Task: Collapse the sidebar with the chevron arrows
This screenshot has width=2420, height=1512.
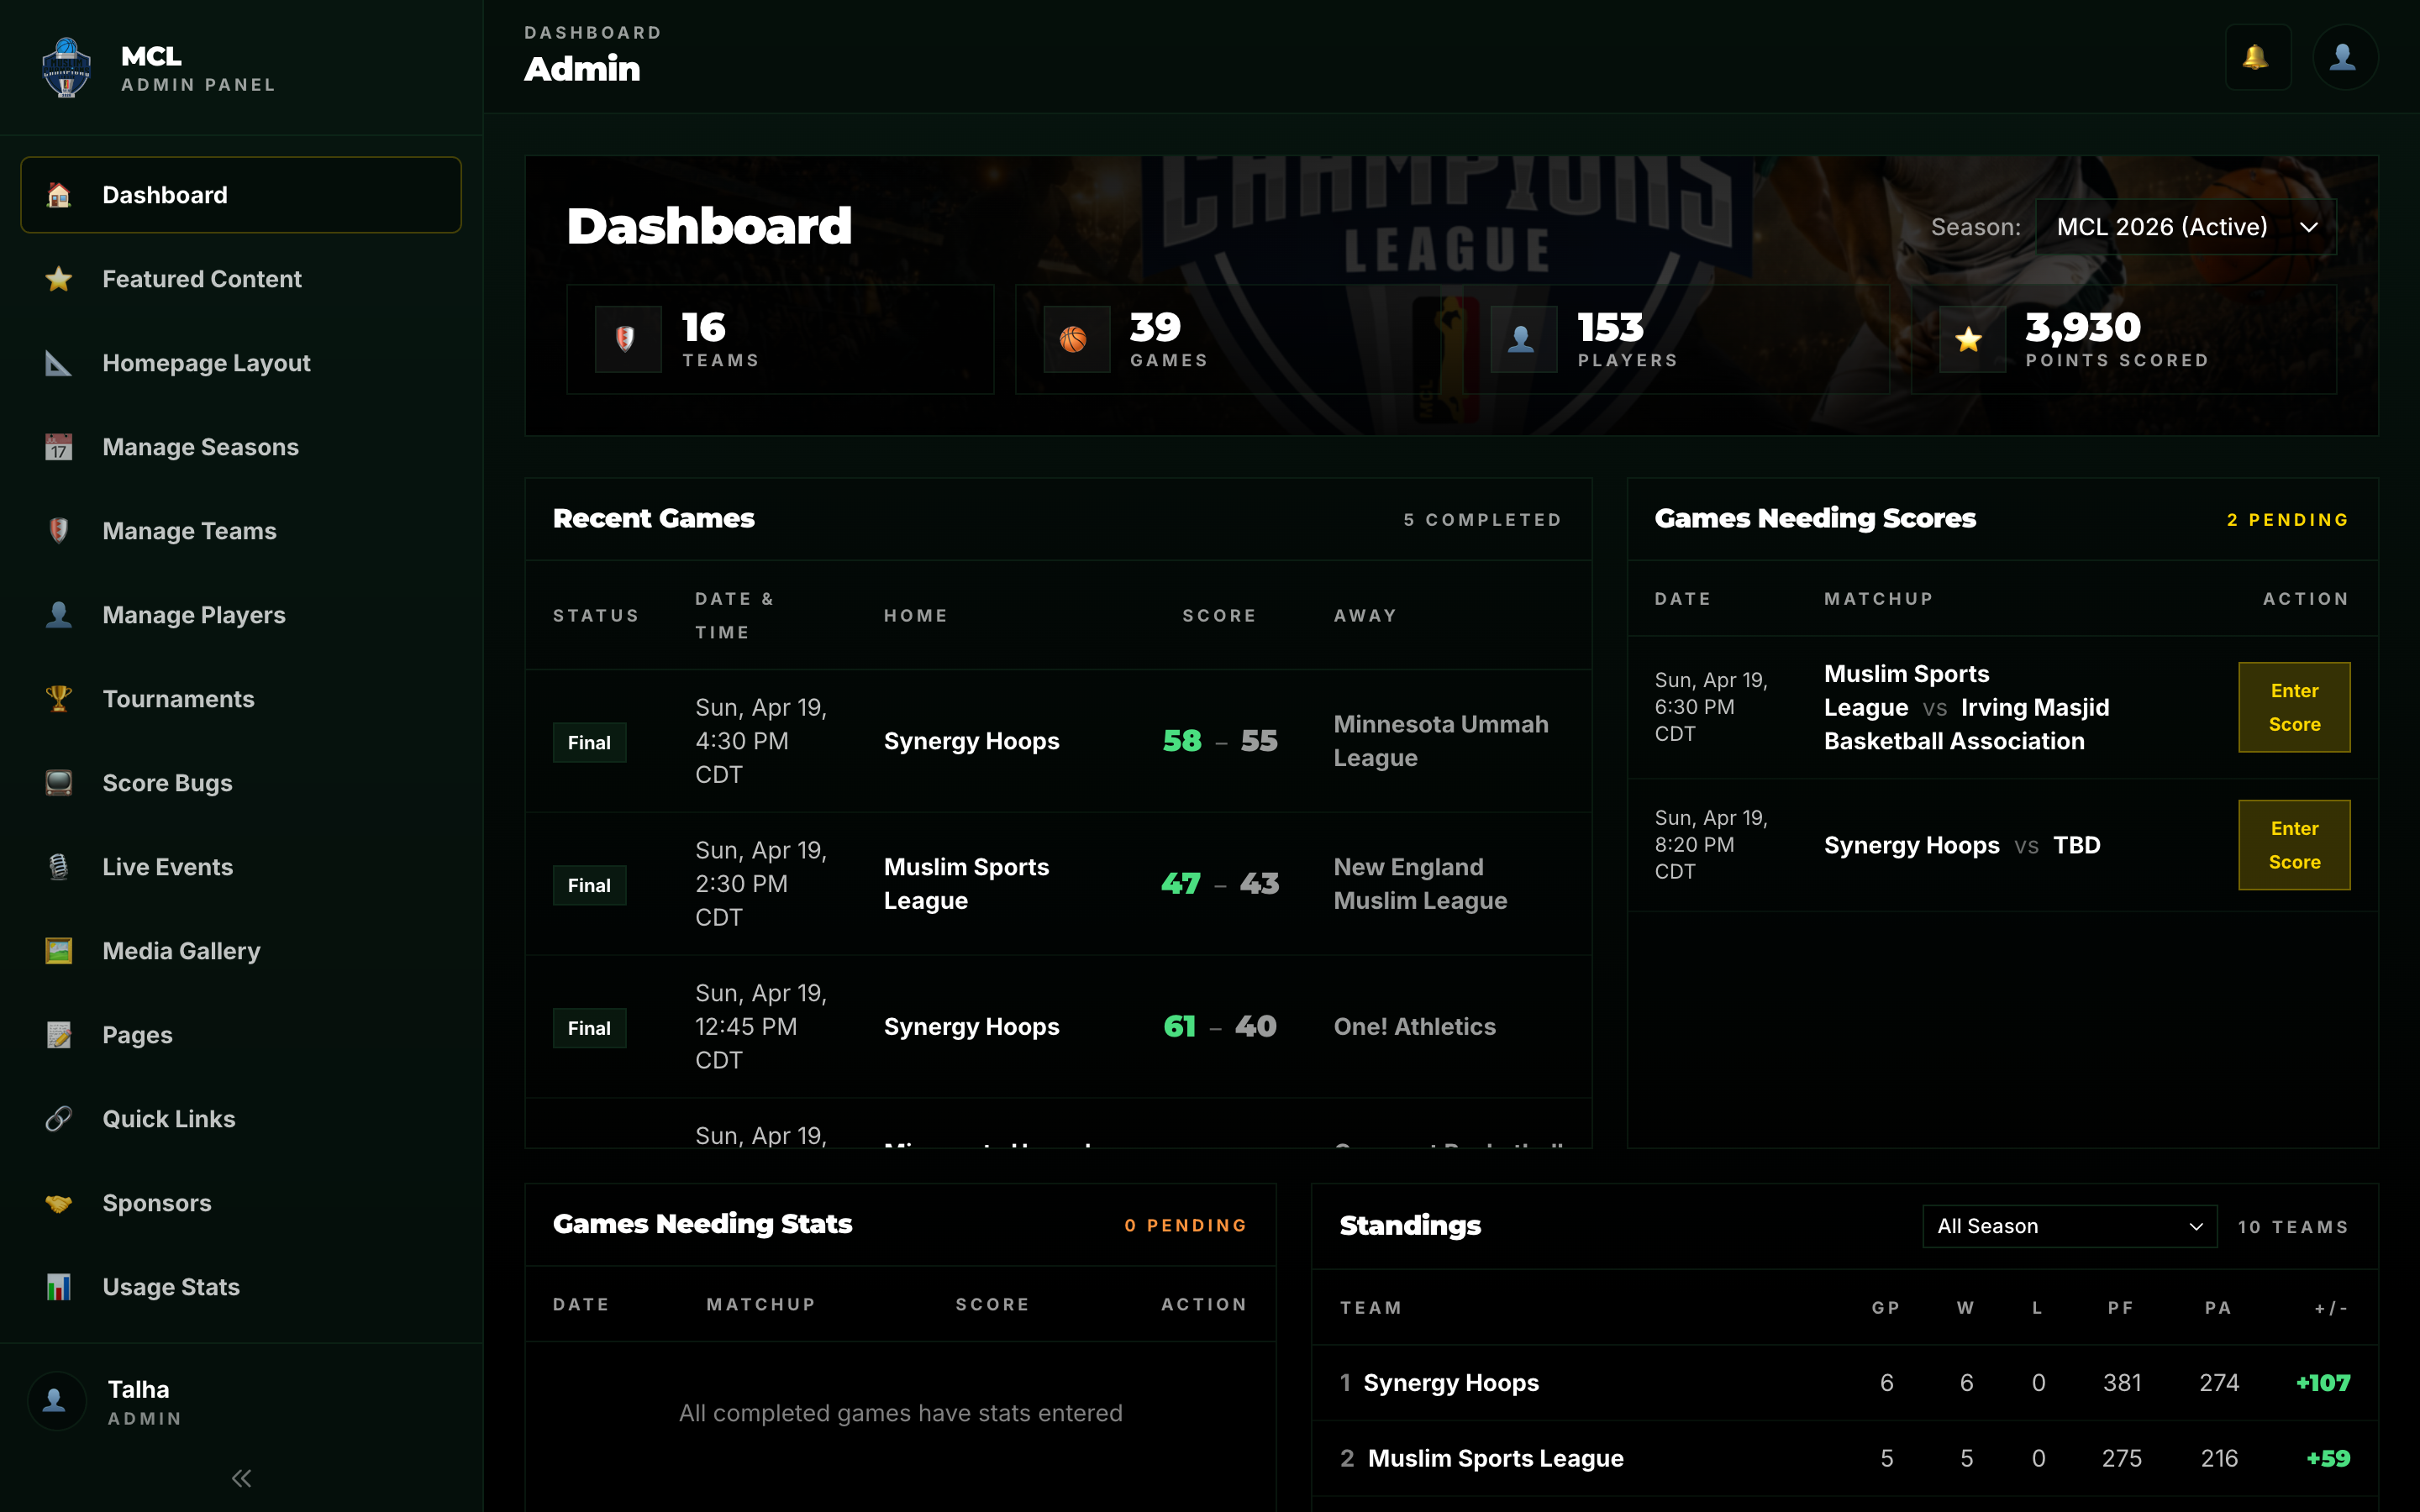Action: click(240, 1477)
